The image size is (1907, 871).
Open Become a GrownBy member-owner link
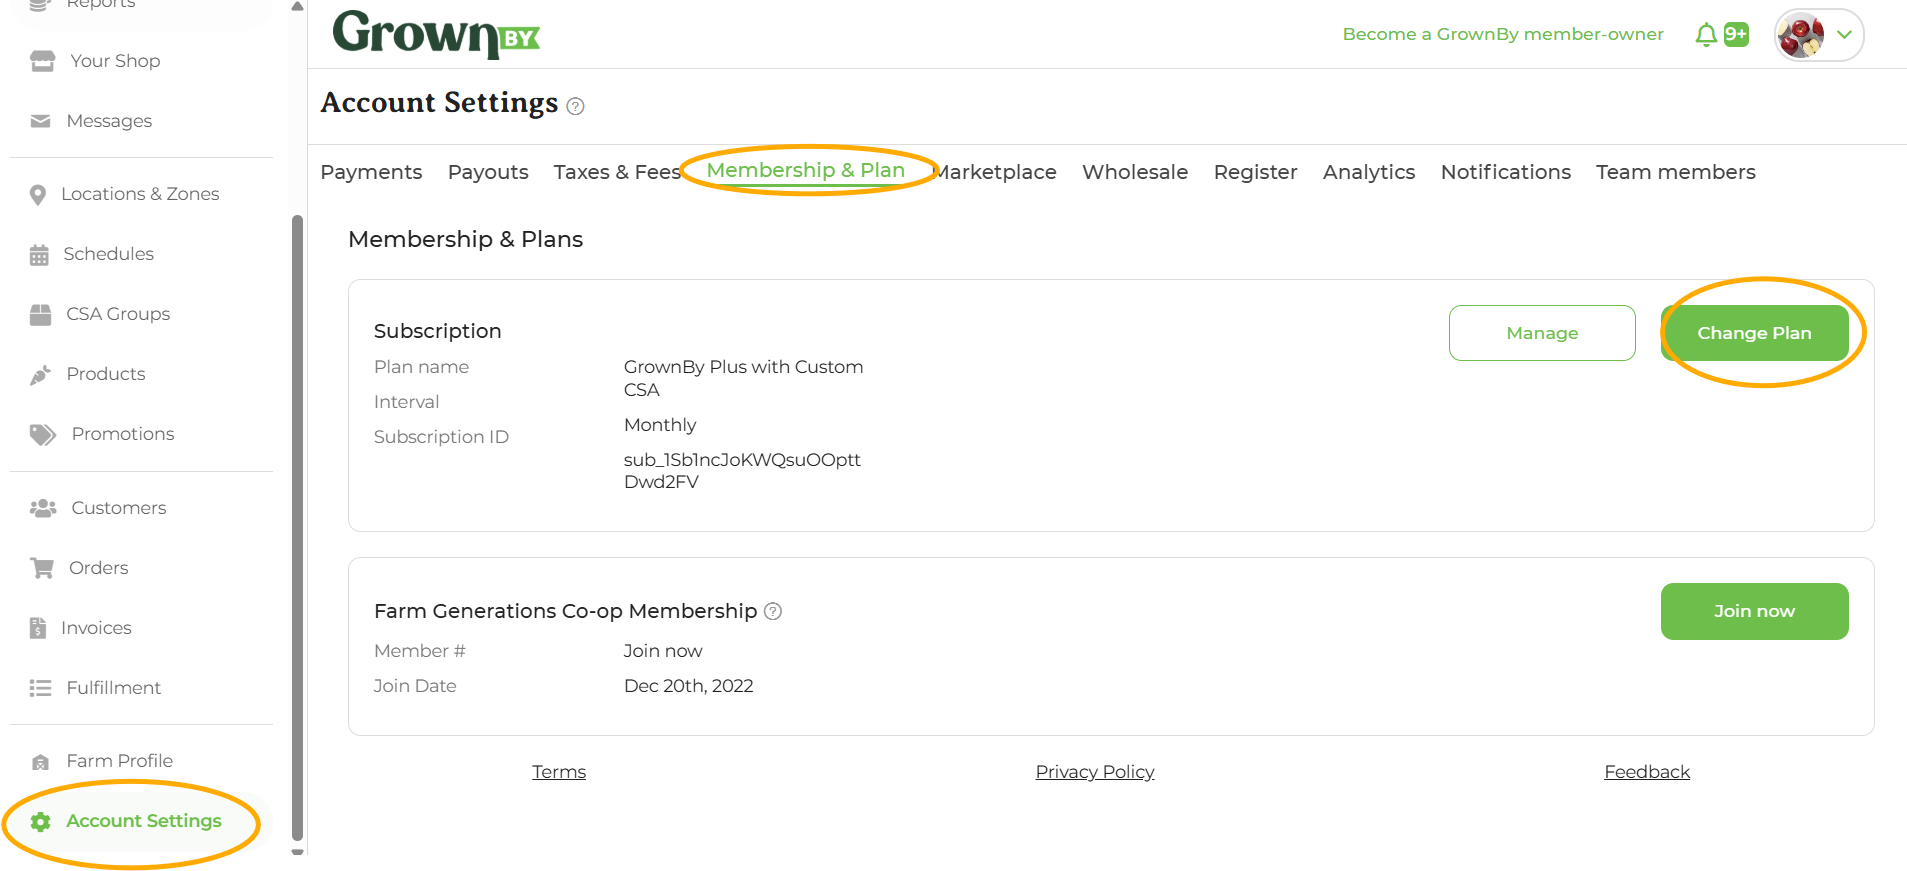(x=1503, y=34)
